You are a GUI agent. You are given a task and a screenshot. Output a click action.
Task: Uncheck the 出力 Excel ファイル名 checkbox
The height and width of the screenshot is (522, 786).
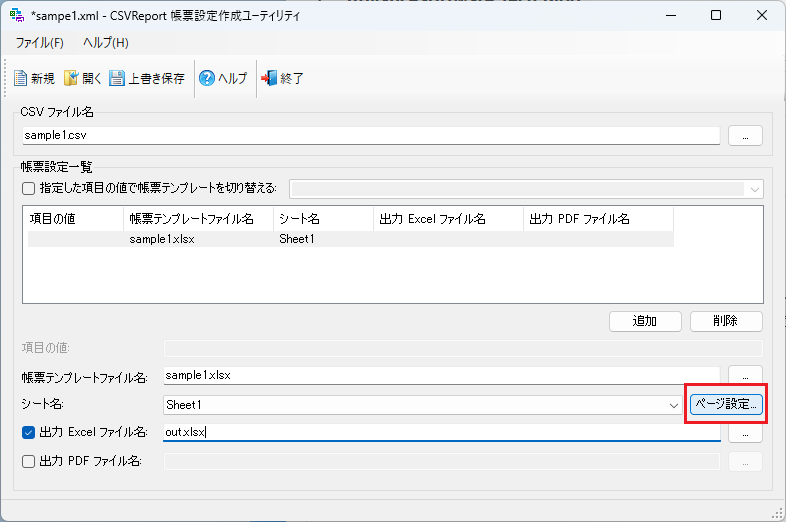point(29,432)
